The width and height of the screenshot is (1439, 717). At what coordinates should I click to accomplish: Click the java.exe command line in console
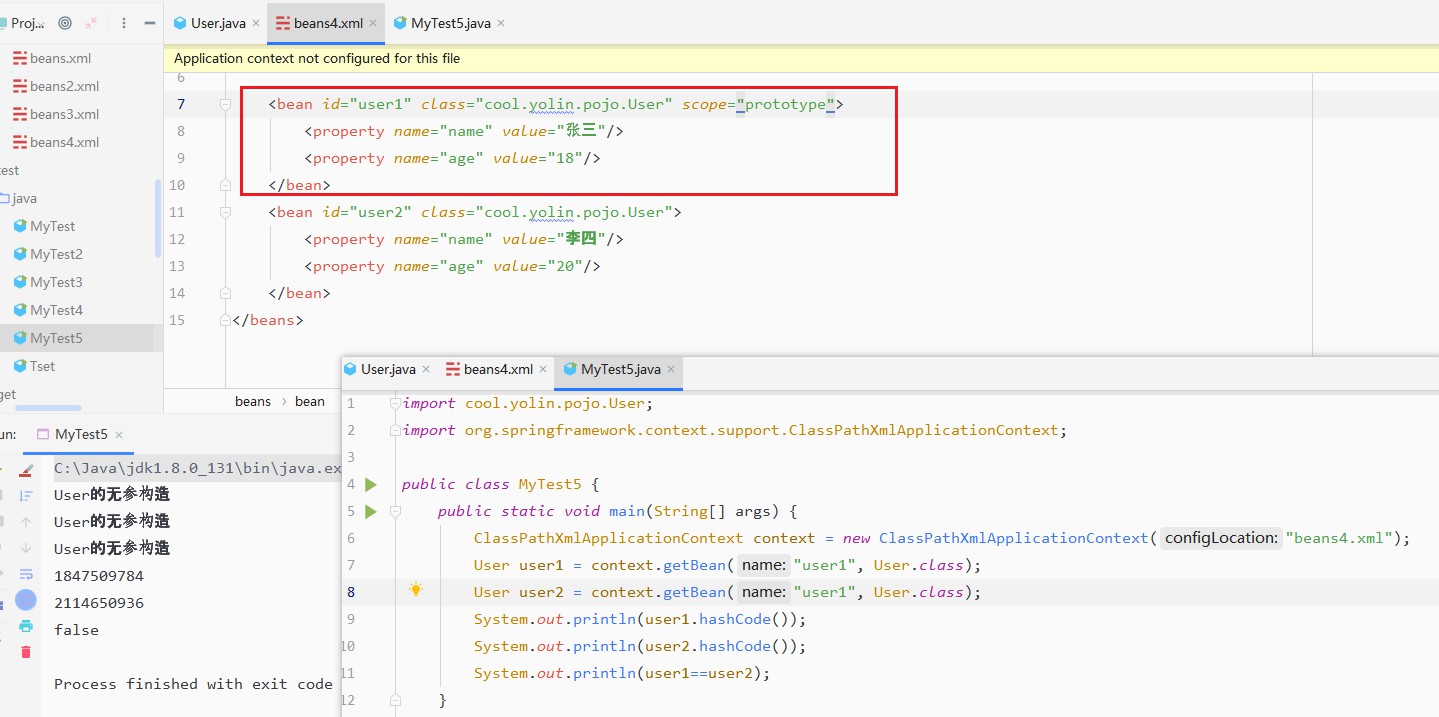pyautogui.click(x=198, y=467)
